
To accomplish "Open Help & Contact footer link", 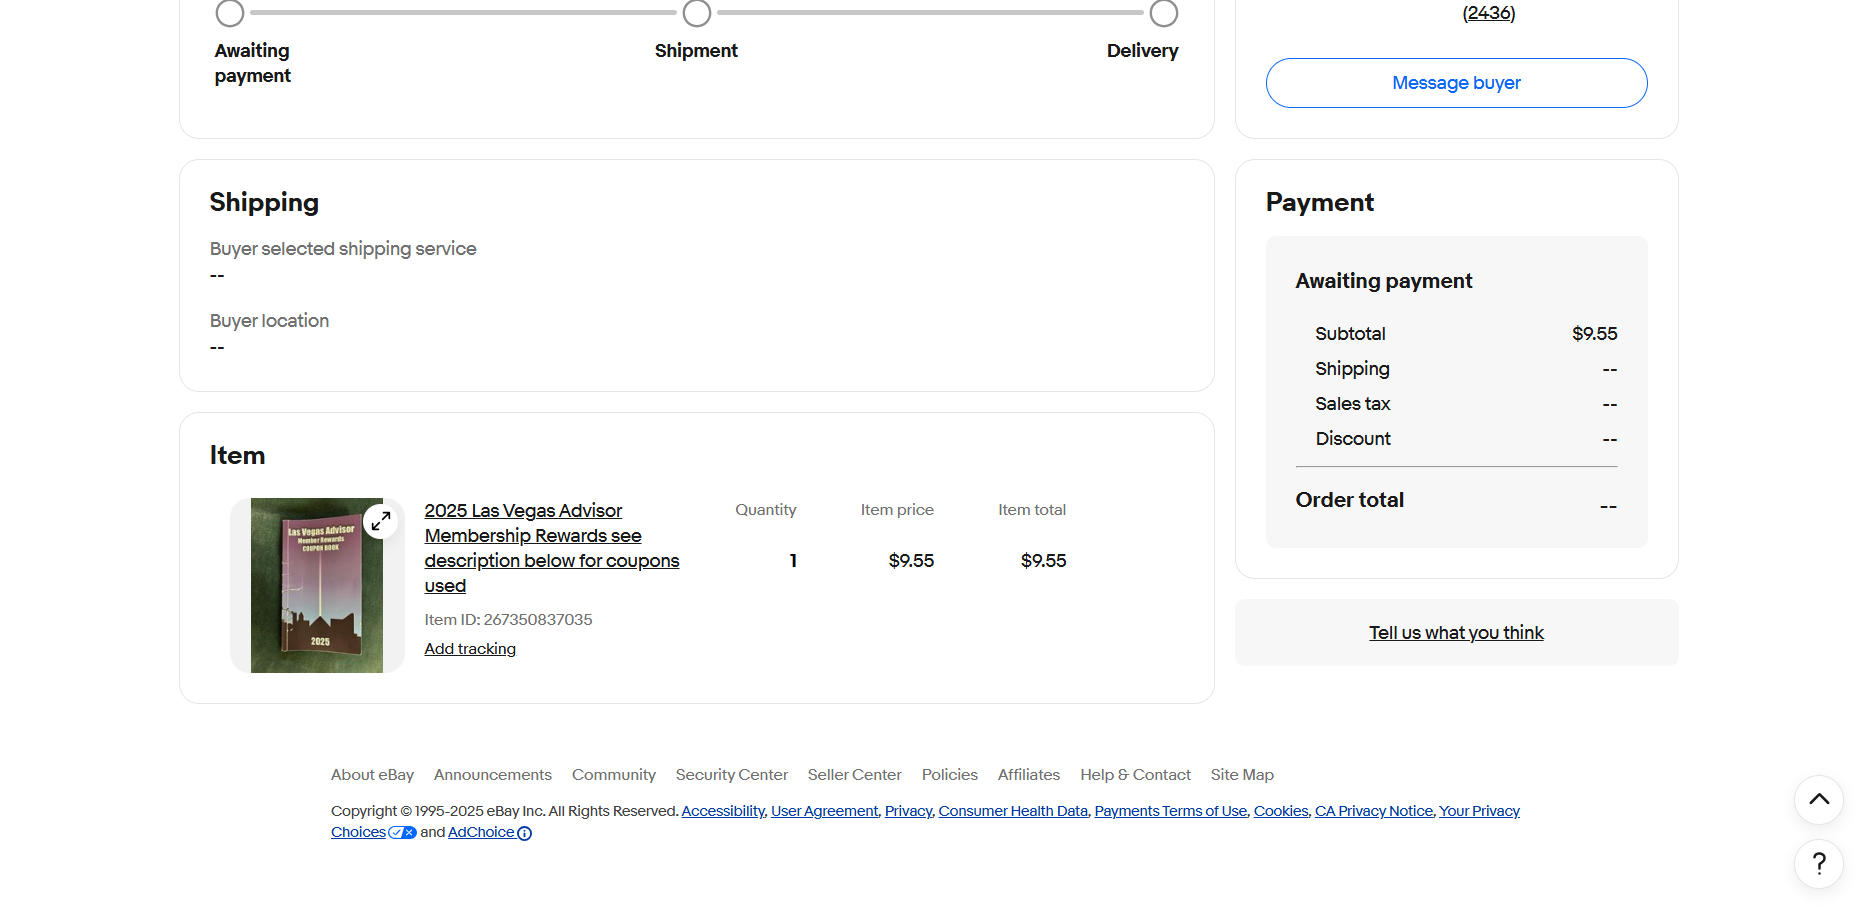I will [1135, 775].
